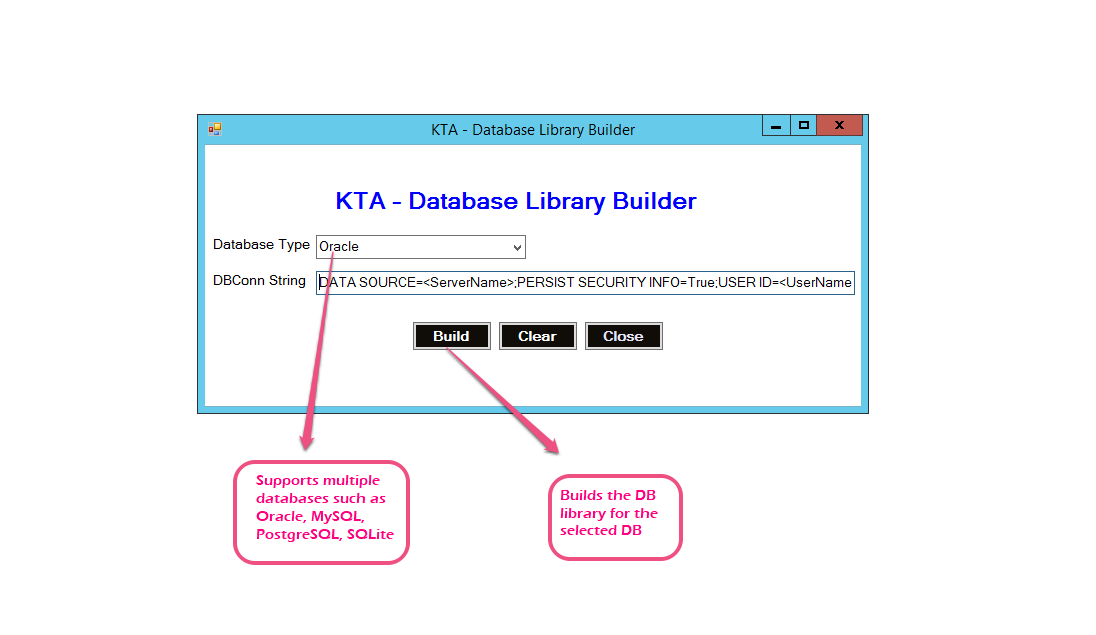This screenshot has height=635, width=1096.
Task: Click the window title bar text
Action: 532,130
